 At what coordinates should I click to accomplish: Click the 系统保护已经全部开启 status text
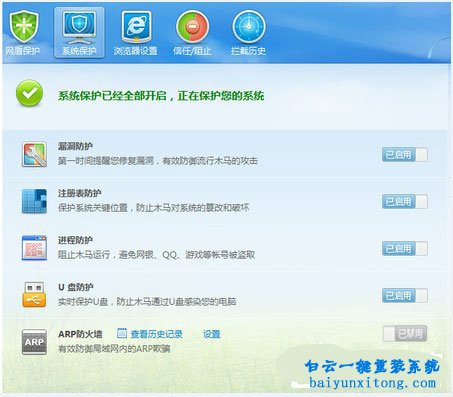(161, 96)
